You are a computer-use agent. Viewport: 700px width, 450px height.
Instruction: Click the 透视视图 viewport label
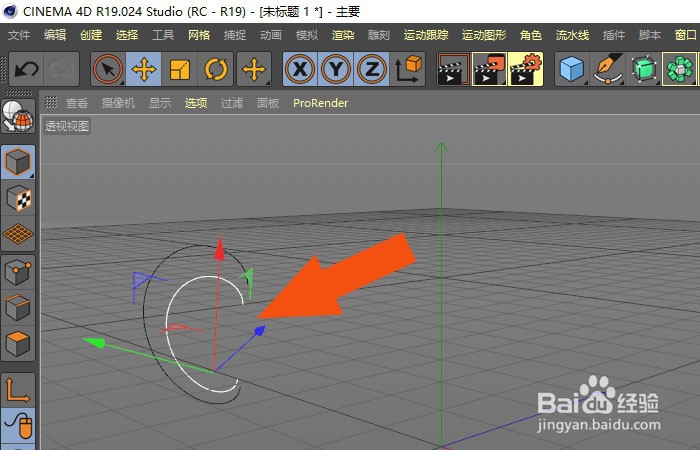coord(67,126)
